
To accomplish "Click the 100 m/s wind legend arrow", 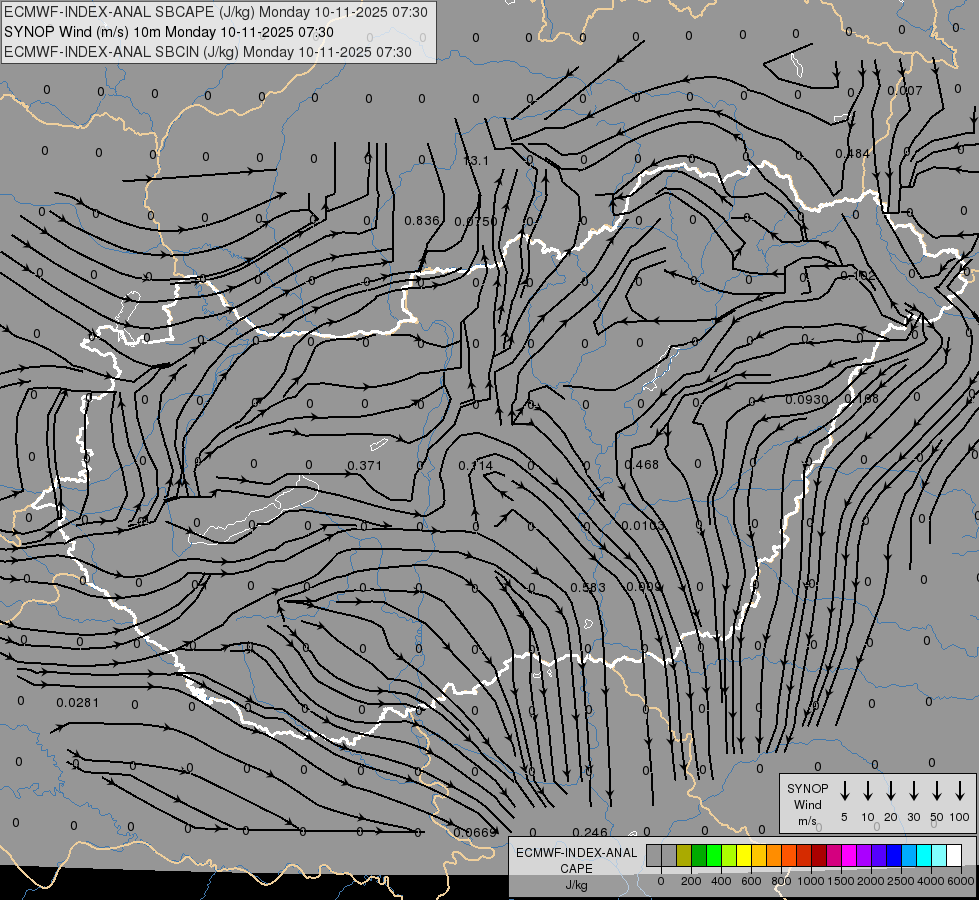I will 960,790.
